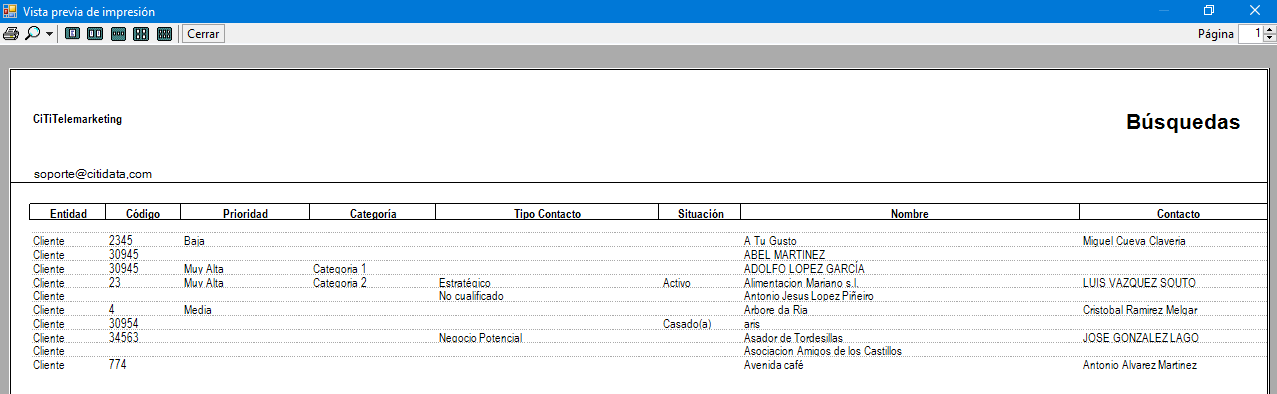Click code 23 cell

(115, 283)
